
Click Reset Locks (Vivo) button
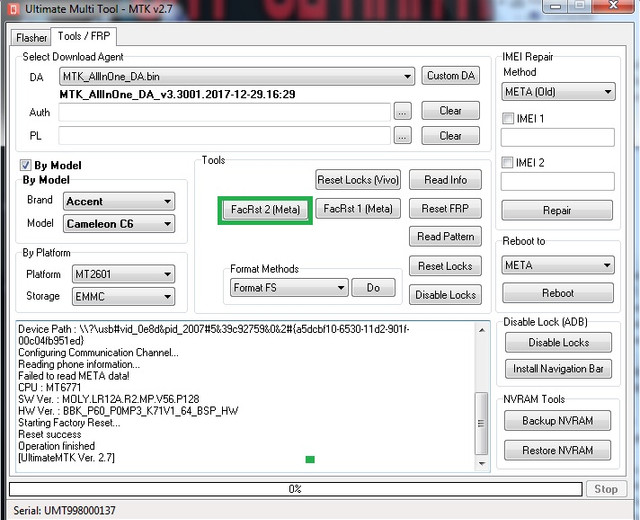[358, 180]
